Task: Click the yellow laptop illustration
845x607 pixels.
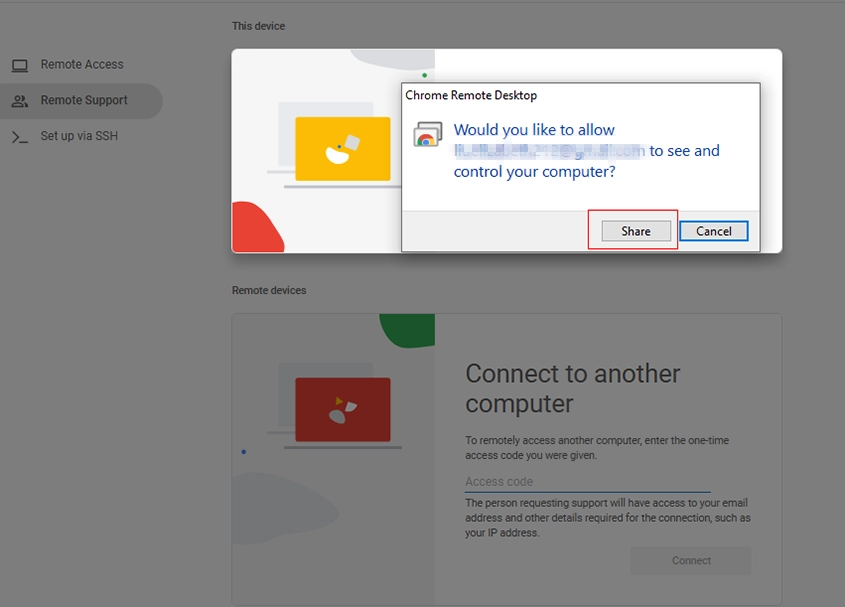Action: coord(342,149)
